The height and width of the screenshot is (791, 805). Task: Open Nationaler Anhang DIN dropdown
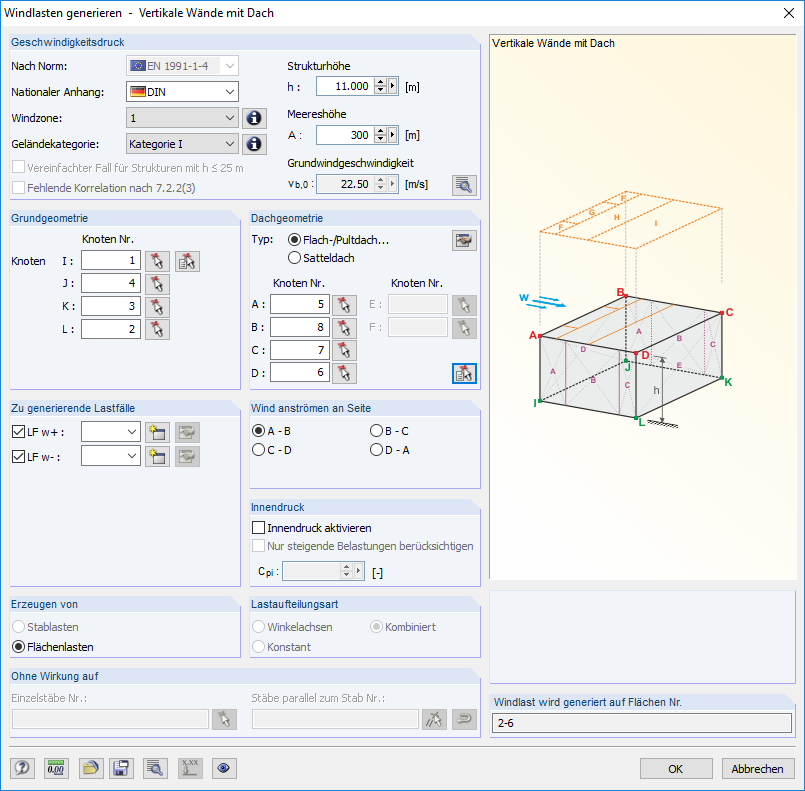(182, 92)
